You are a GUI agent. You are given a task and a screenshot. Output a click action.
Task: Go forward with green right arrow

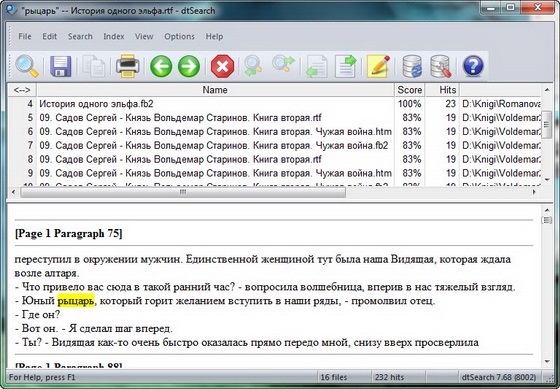[x=189, y=66]
